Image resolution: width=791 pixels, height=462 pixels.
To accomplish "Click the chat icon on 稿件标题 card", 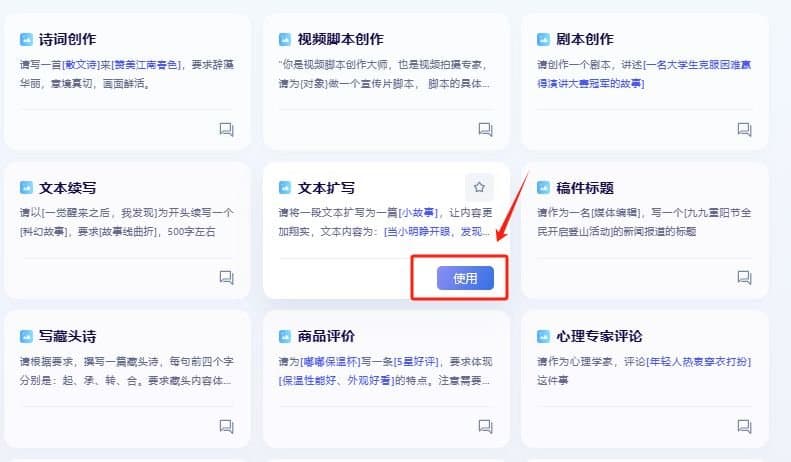I will point(744,277).
